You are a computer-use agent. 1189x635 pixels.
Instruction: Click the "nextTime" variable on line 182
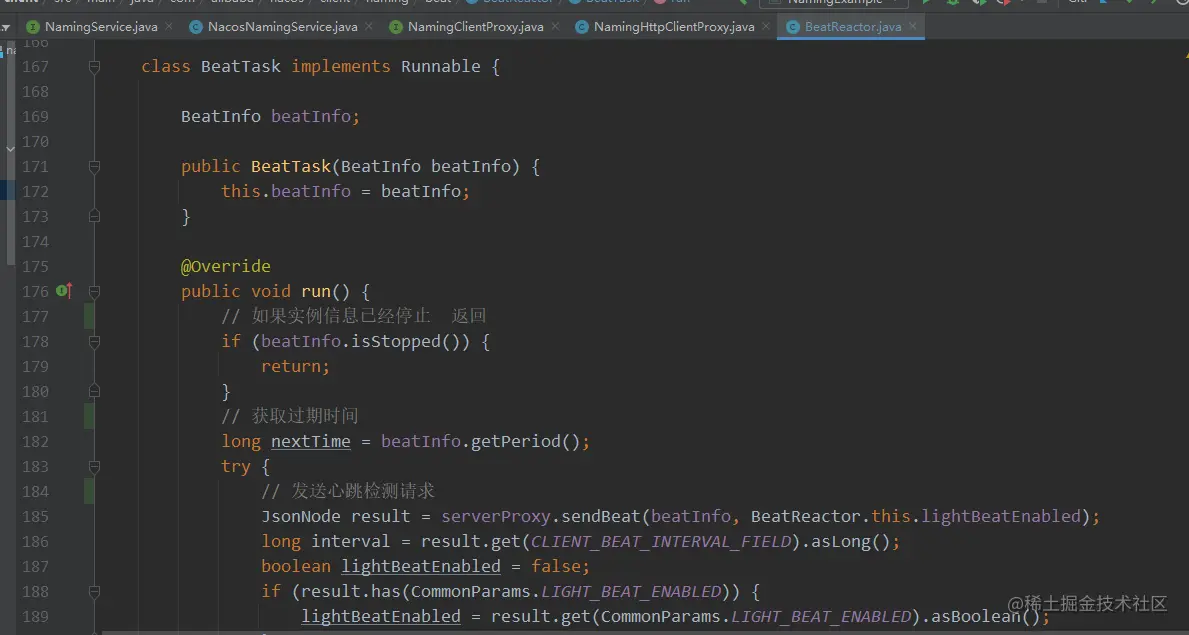click(311, 442)
